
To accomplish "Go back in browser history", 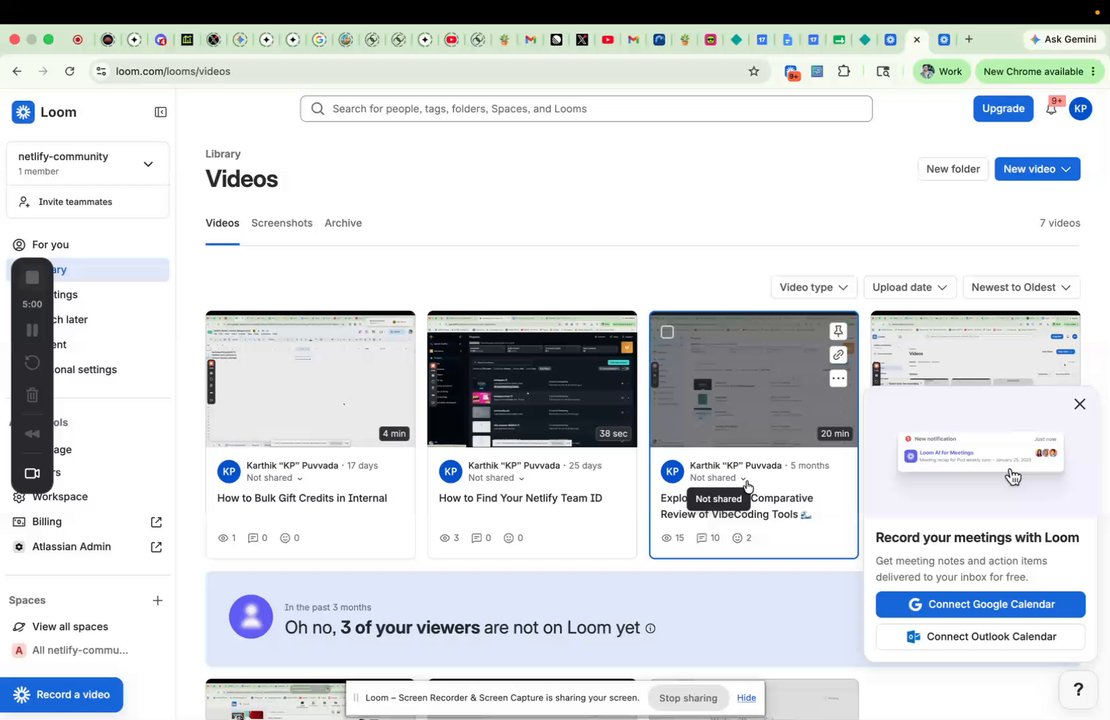I will click(17, 71).
